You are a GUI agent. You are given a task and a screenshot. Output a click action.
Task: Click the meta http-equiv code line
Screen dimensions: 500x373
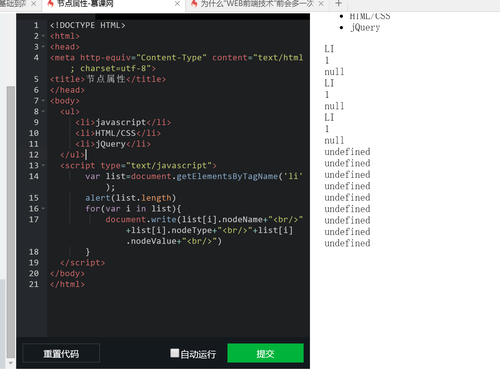177,63
